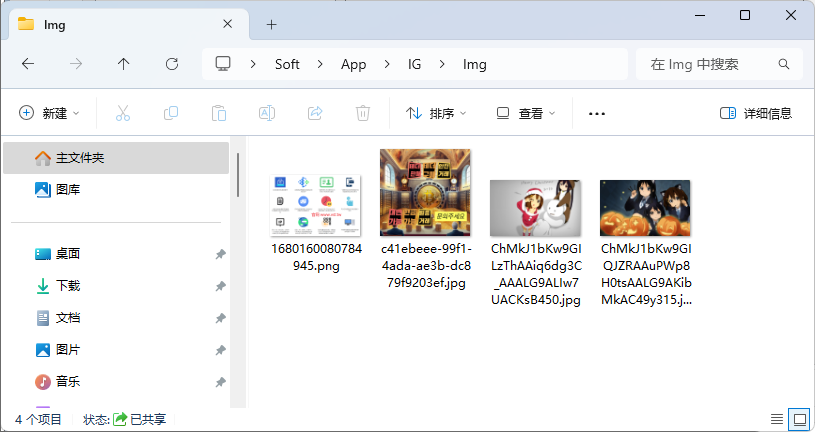Image resolution: width=815 pixels, height=432 pixels.
Task: Click file name ending UACKsB450.jpg
Action: 536,274
